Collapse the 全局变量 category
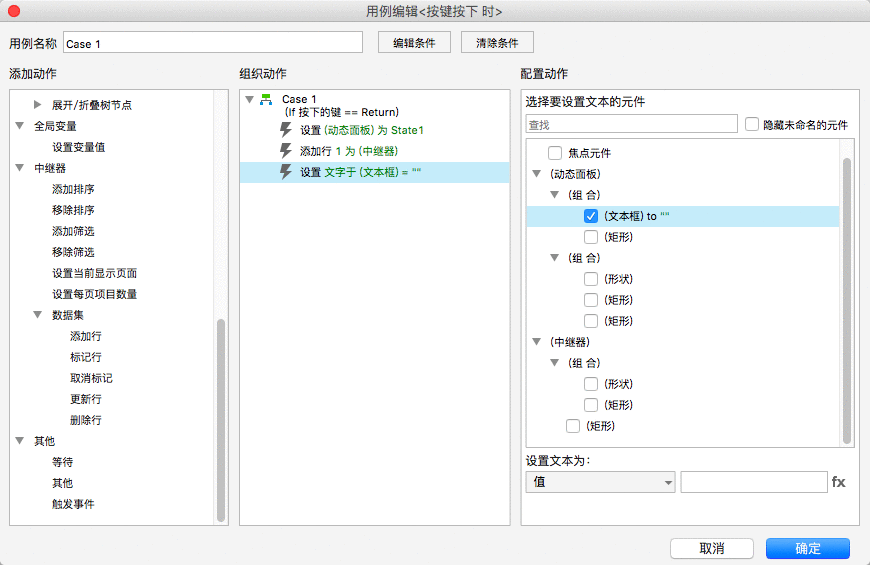The width and height of the screenshot is (870, 565). [x=20, y=125]
